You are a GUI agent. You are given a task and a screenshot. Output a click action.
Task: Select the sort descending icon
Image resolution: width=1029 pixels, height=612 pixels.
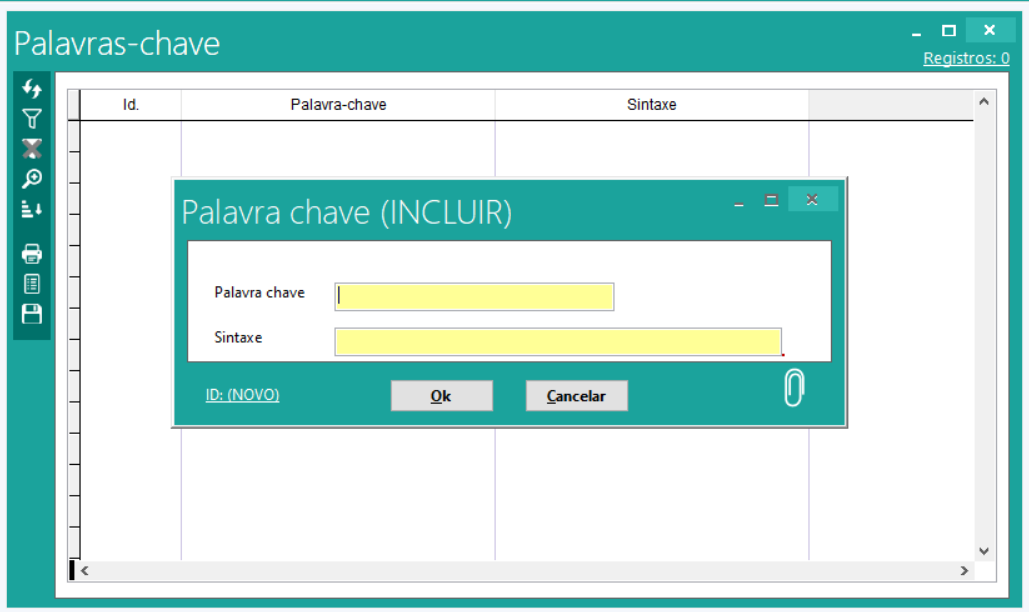tap(32, 210)
